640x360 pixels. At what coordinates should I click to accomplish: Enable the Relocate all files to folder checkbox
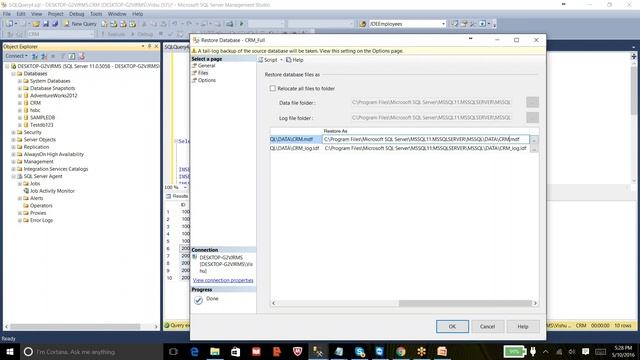(x=273, y=88)
